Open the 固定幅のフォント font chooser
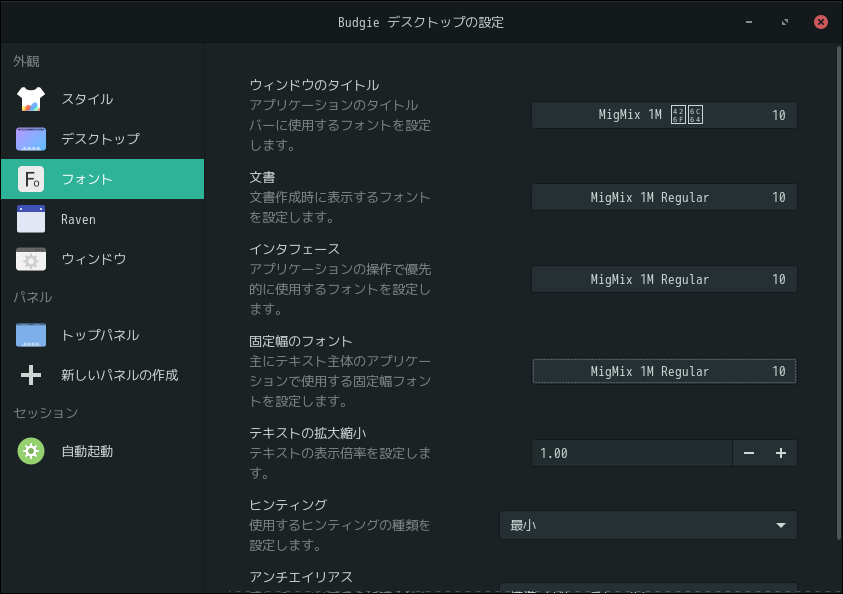Viewport: 843px width, 594px height. (664, 371)
